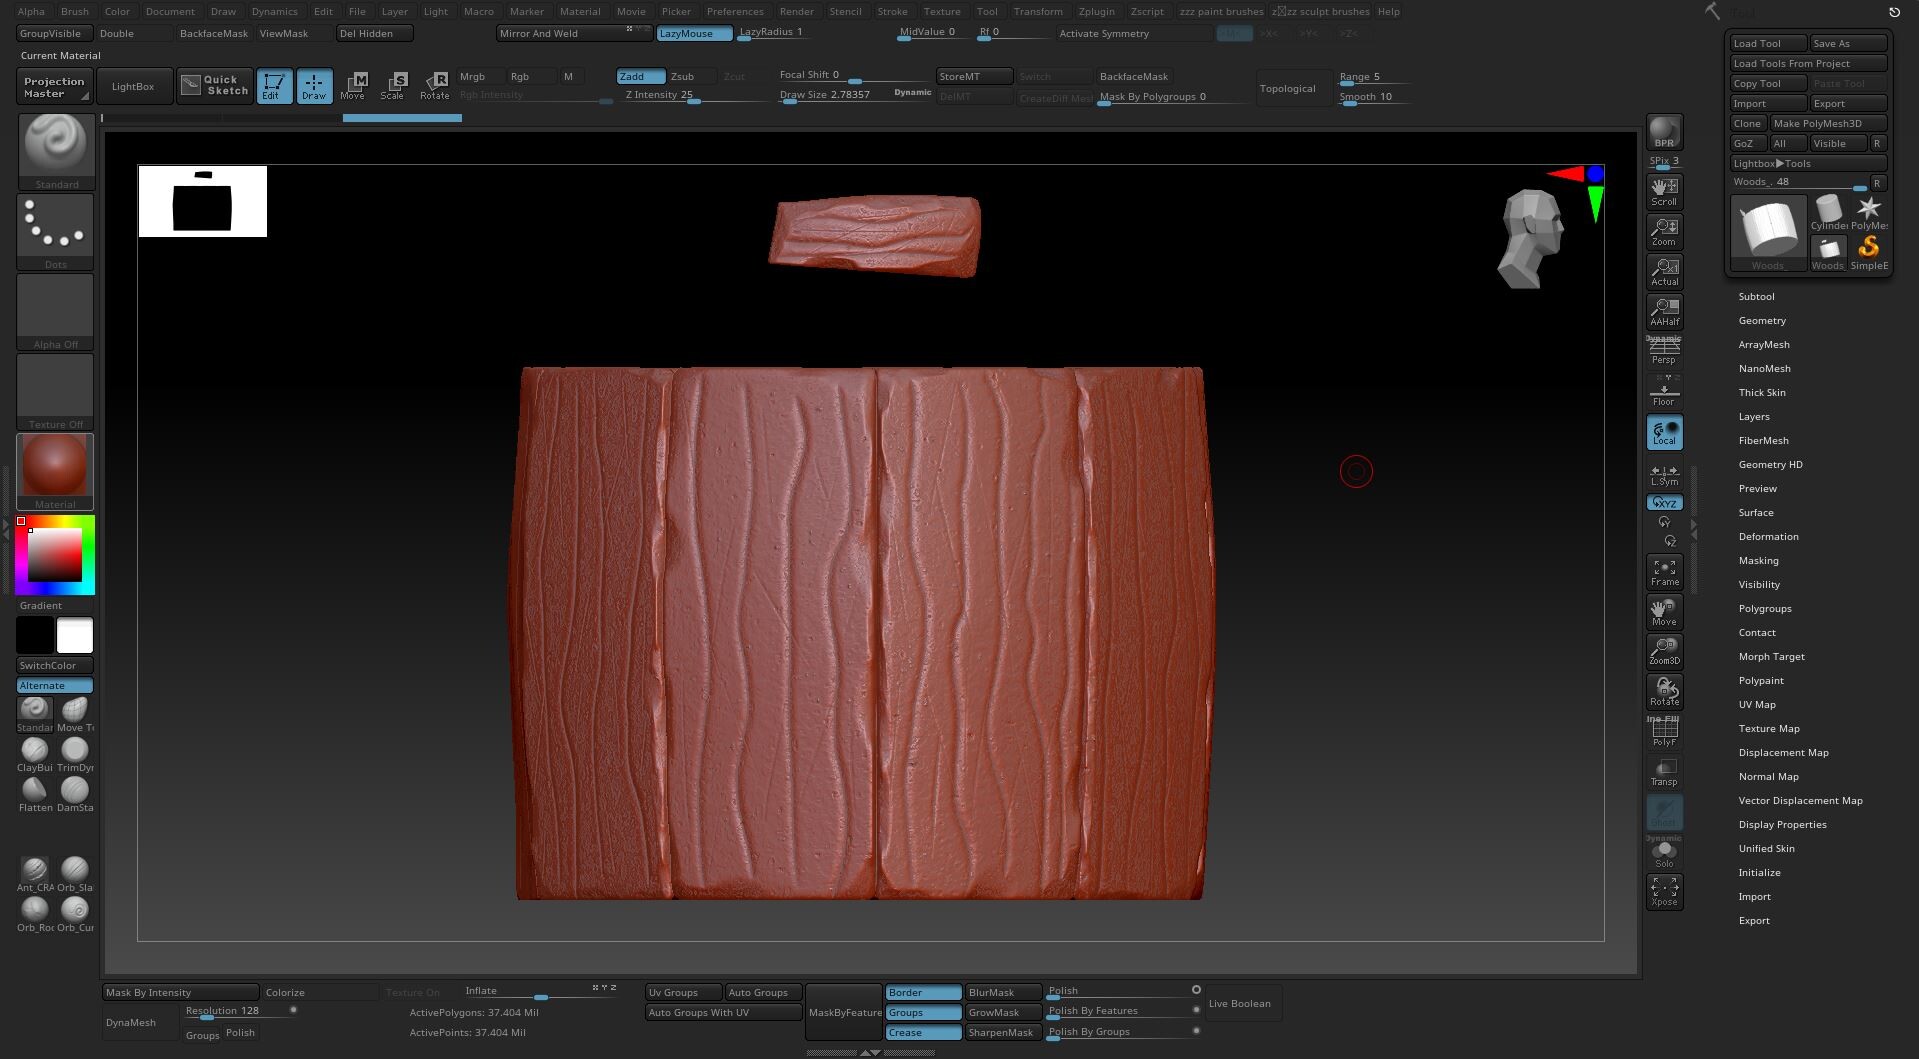The image size is (1919, 1059).
Task: Open the Zplugin menu
Action: [1096, 12]
